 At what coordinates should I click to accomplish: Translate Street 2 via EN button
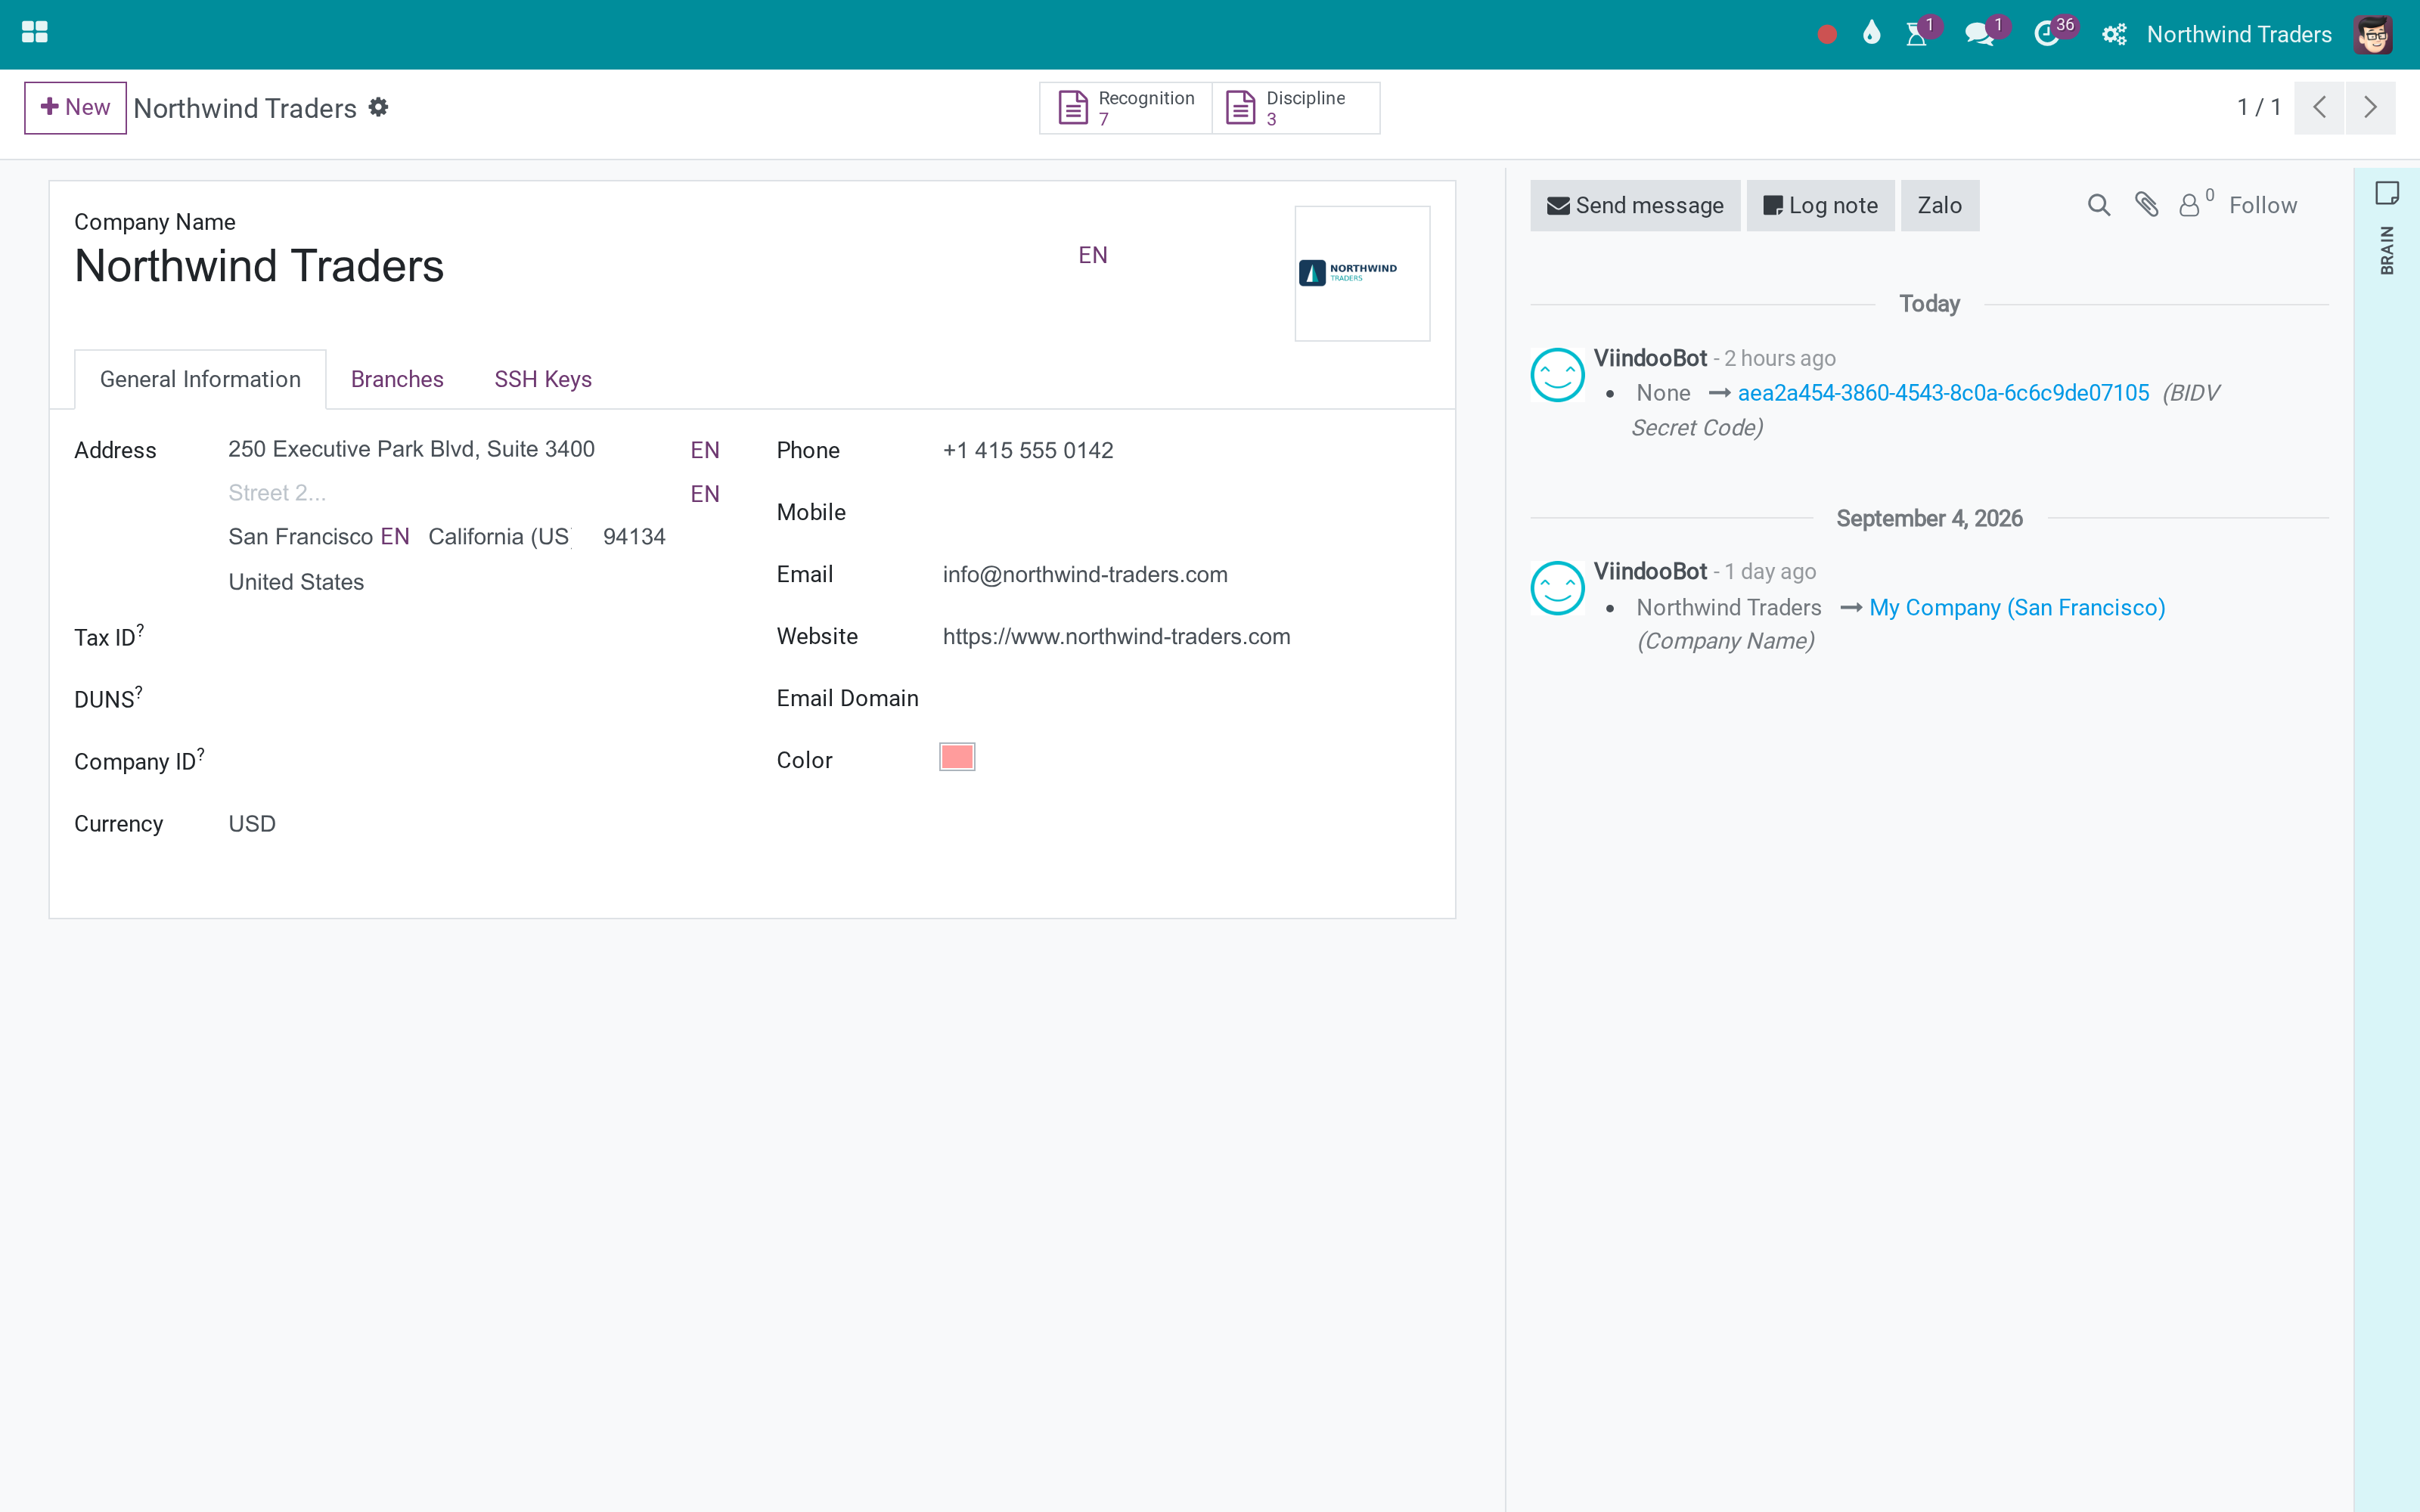[704, 494]
